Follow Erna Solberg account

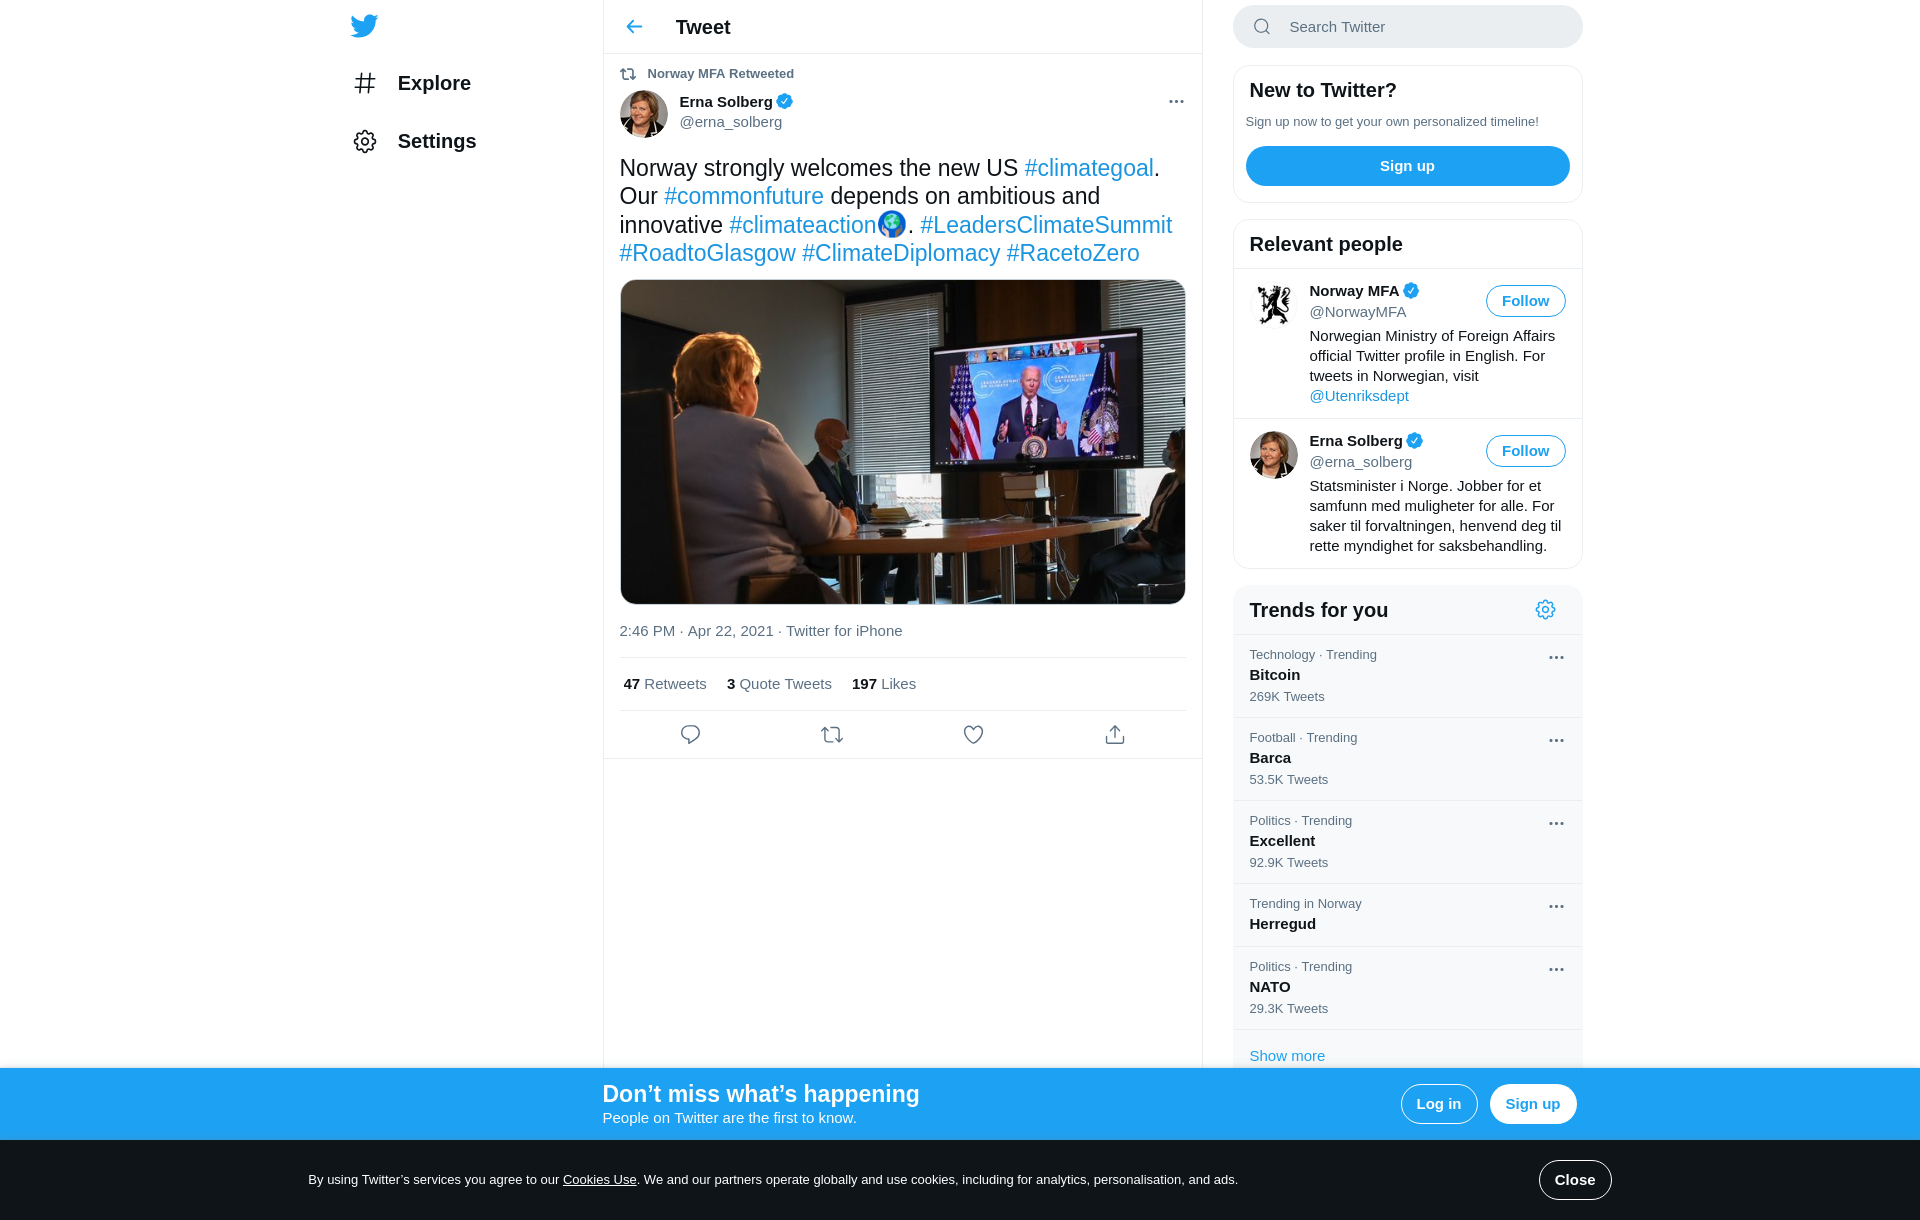tap(1525, 451)
